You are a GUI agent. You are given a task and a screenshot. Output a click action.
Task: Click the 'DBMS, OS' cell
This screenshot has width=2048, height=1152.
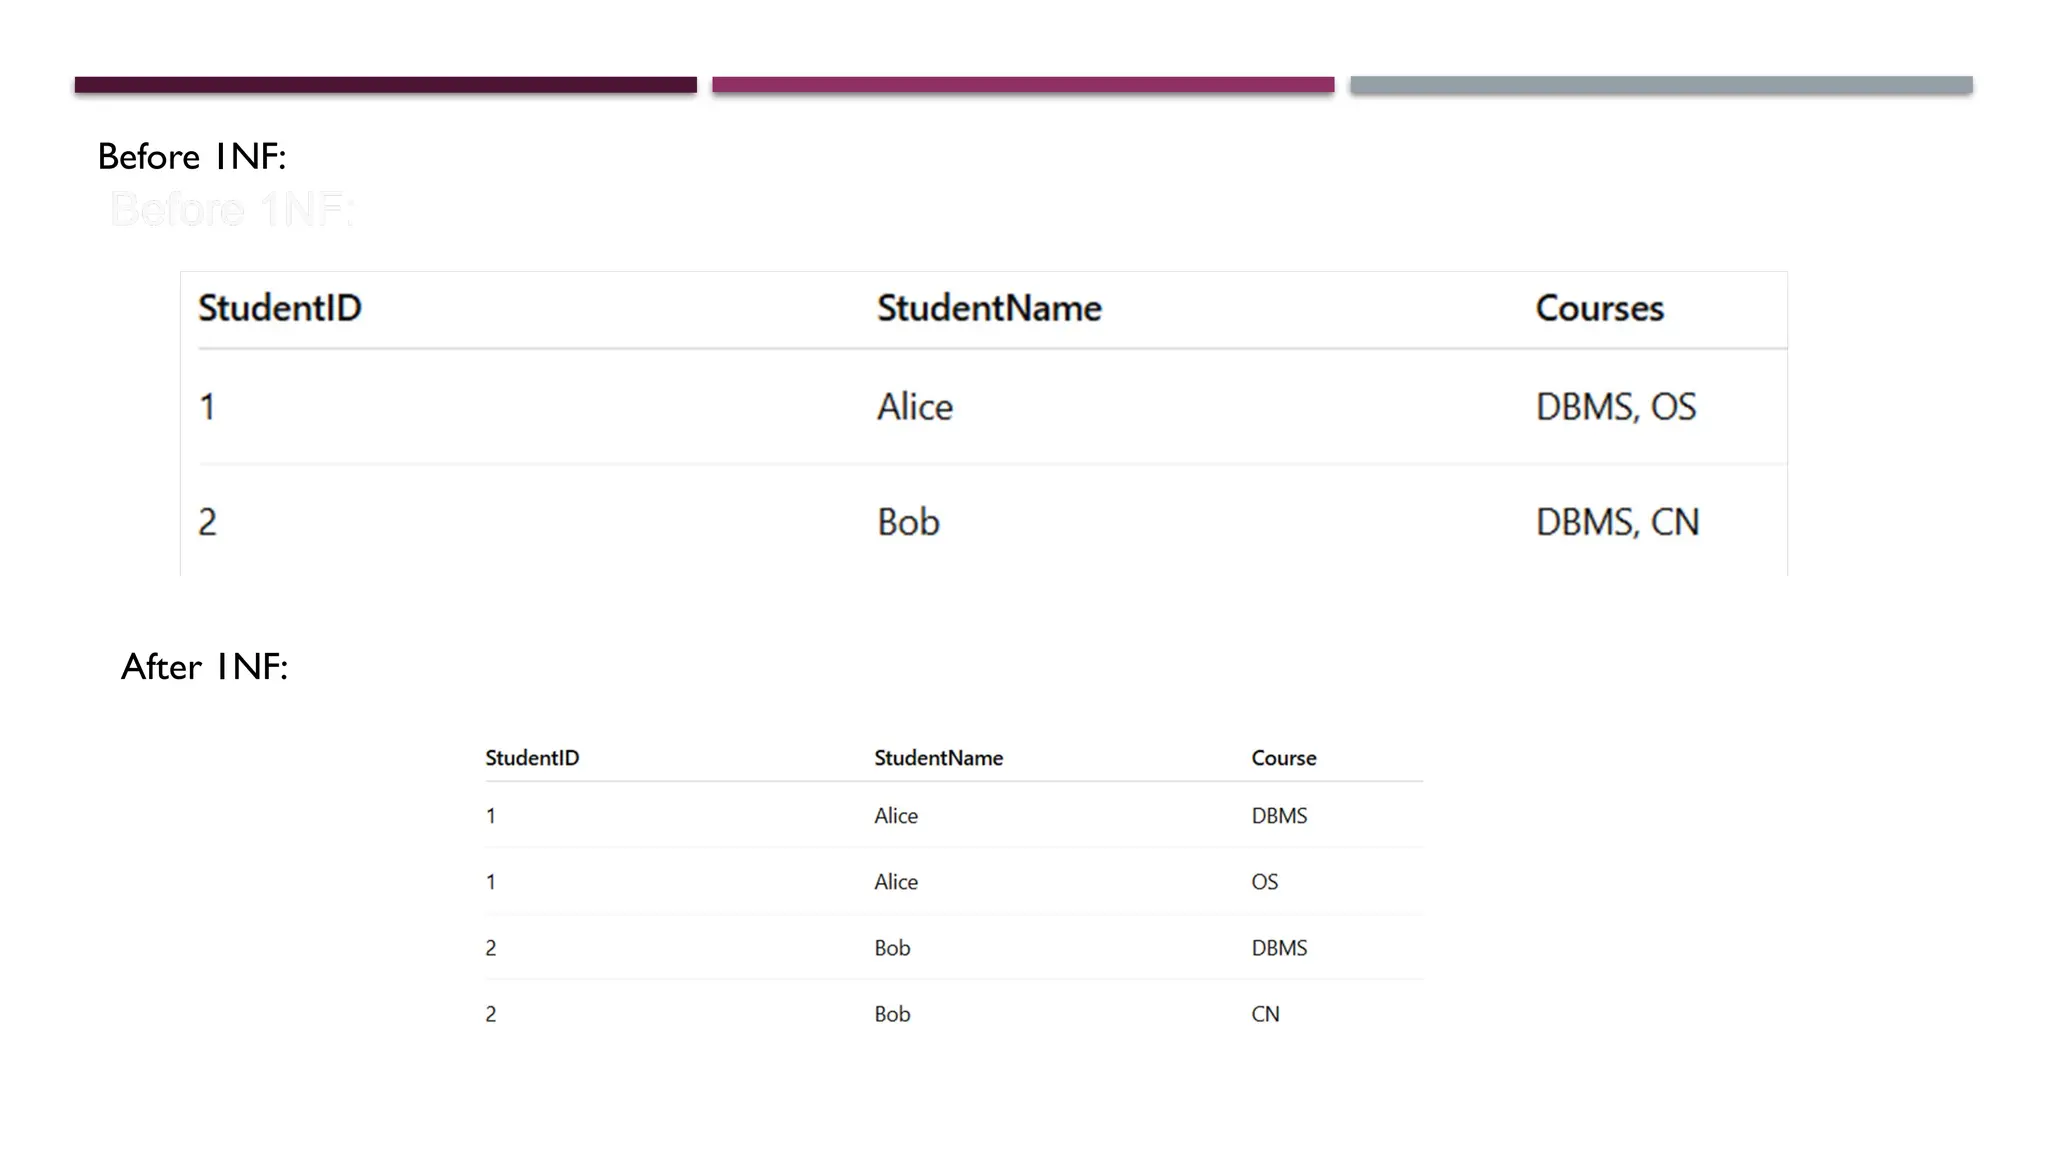click(1615, 407)
